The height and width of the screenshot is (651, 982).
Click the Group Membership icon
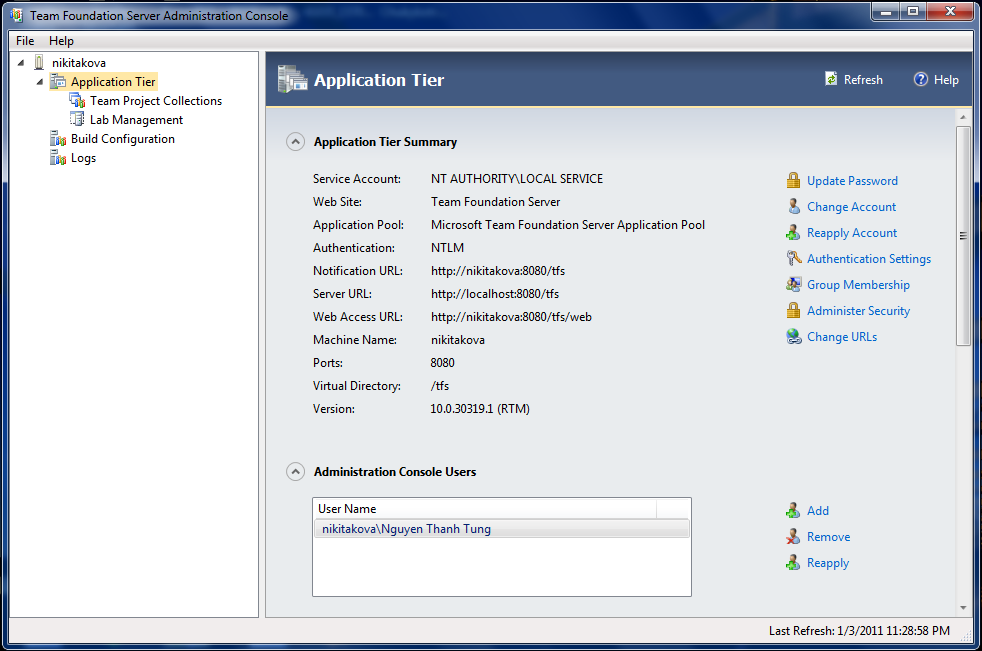[x=793, y=284]
